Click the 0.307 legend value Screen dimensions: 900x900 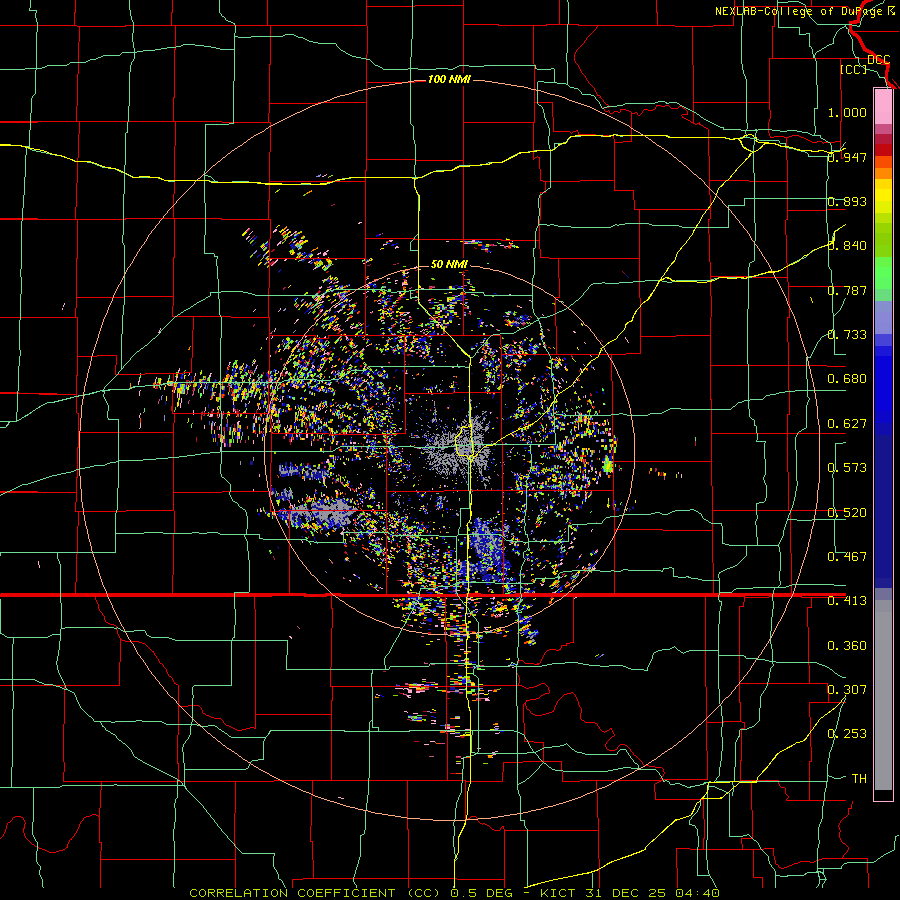pyautogui.click(x=847, y=690)
